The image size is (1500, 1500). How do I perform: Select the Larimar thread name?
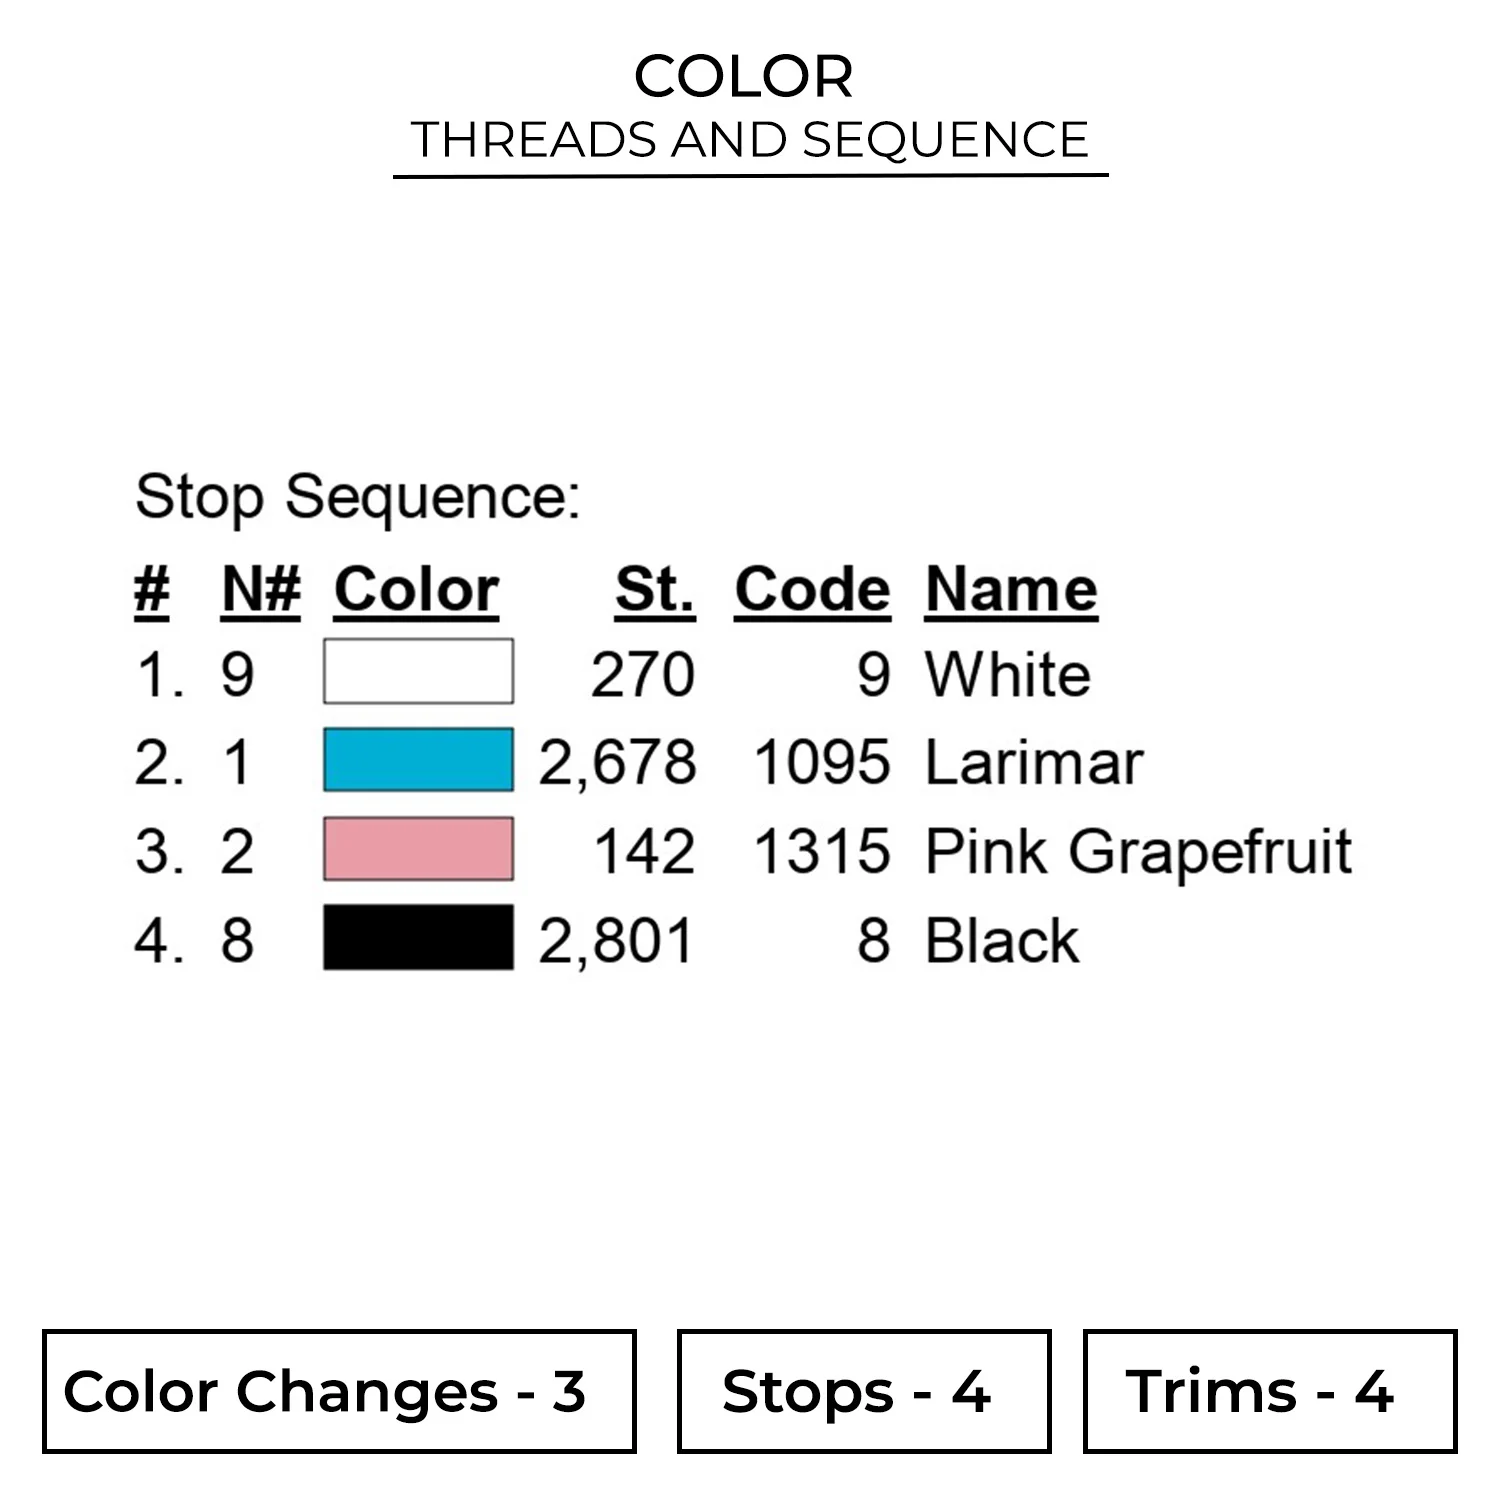[x=1033, y=763]
